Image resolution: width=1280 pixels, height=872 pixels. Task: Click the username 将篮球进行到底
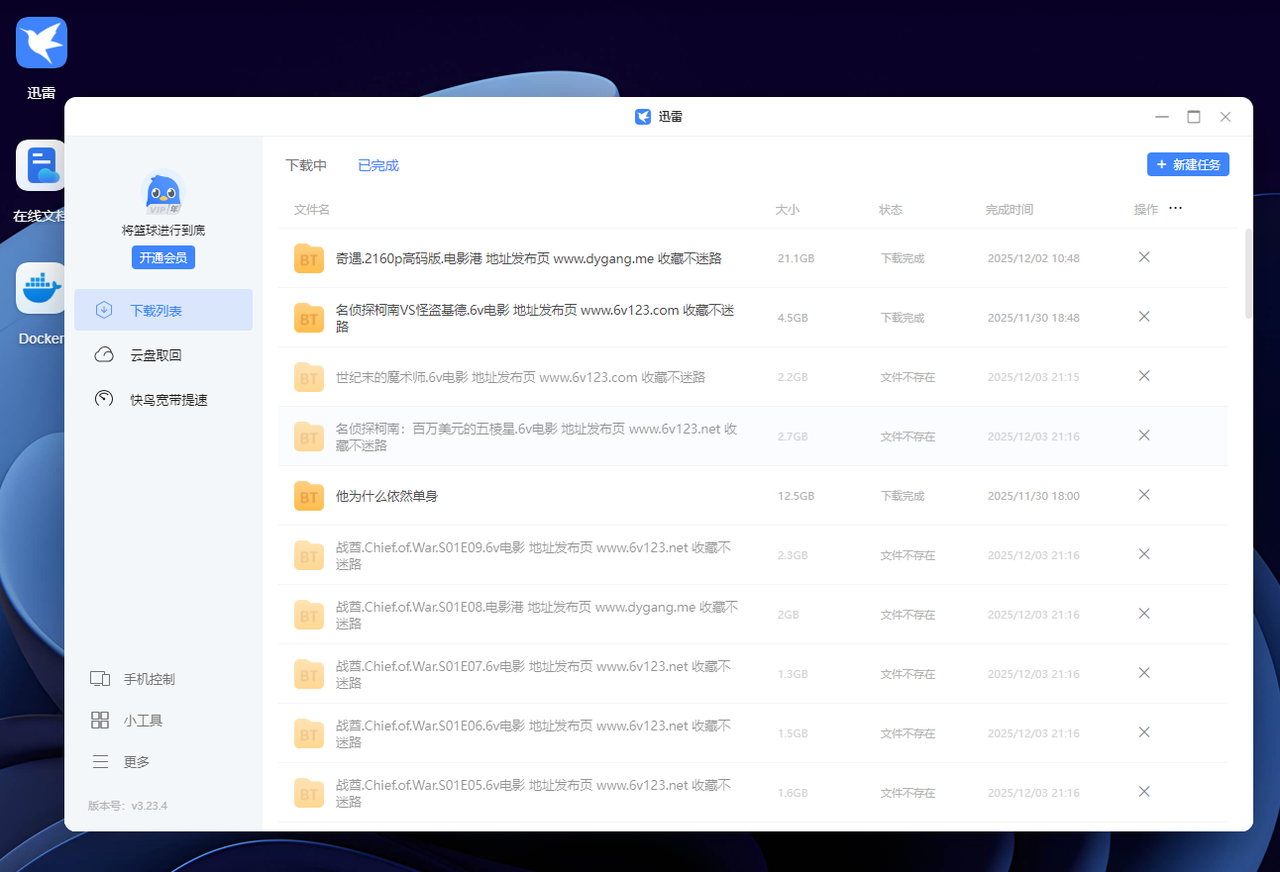(x=164, y=230)
